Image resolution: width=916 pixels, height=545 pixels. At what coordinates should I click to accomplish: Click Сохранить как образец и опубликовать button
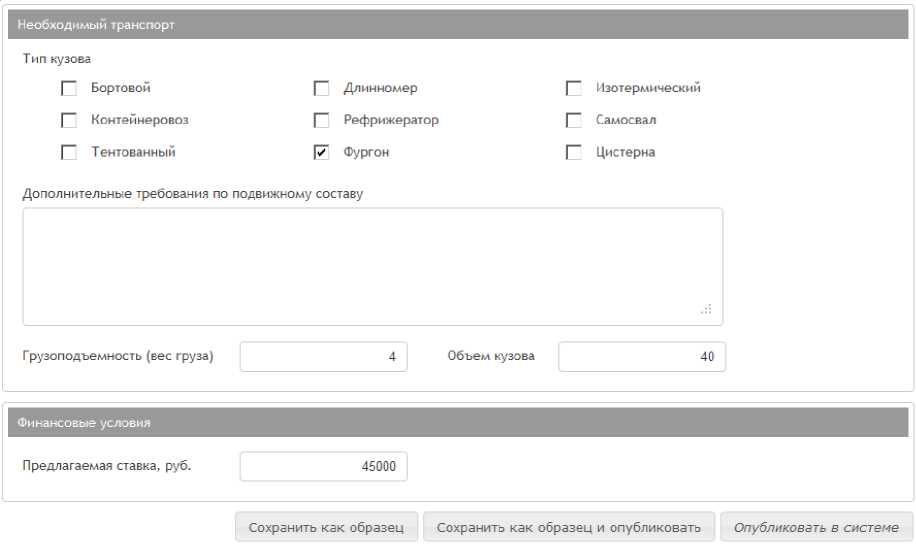click(x=569, y=528)
